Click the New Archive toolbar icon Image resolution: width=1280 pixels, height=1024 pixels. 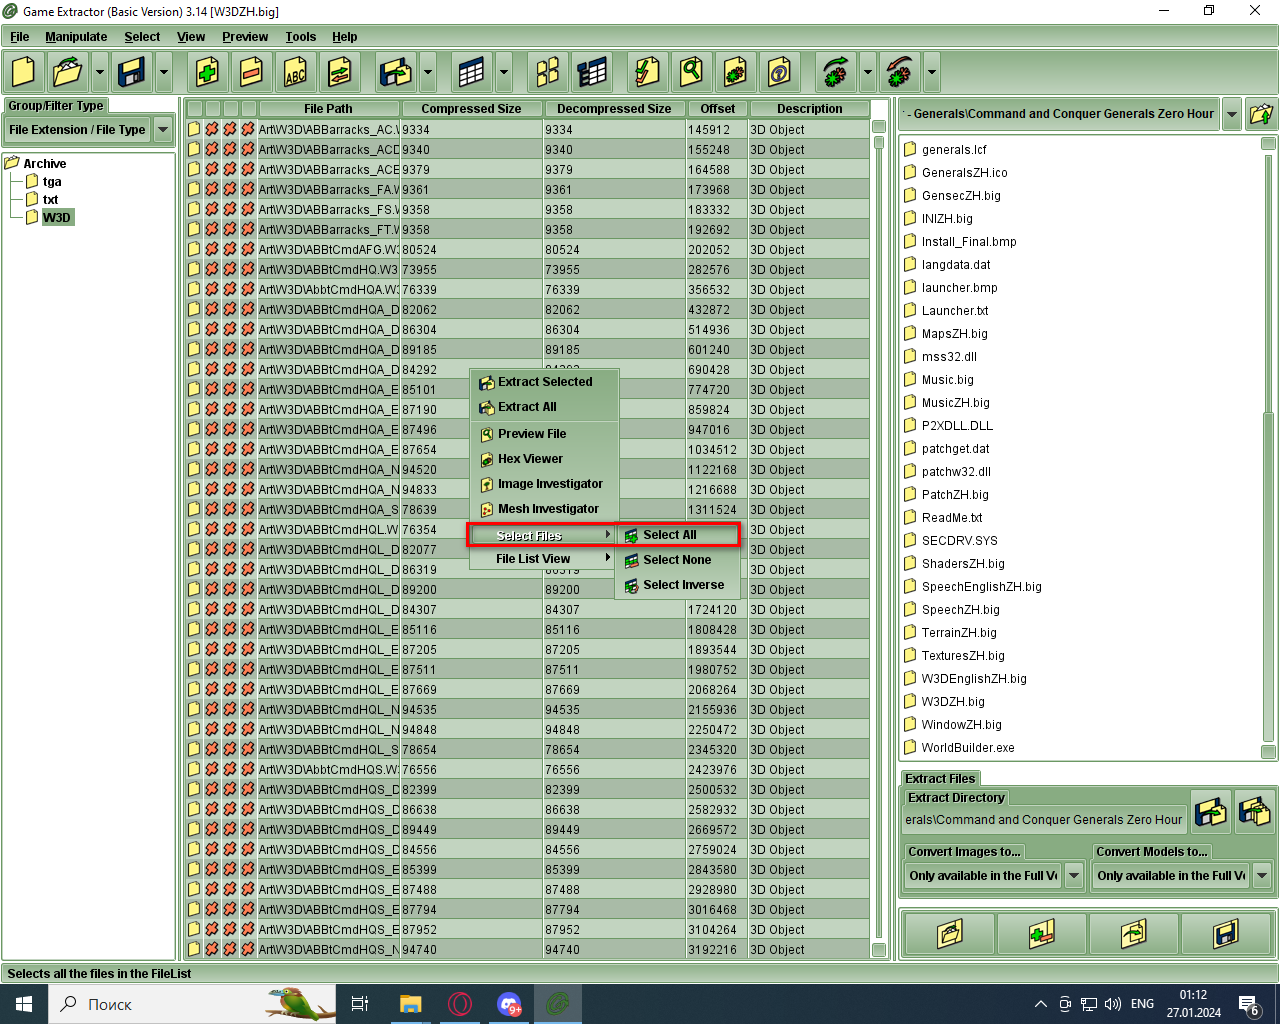(x=23, y=72)
